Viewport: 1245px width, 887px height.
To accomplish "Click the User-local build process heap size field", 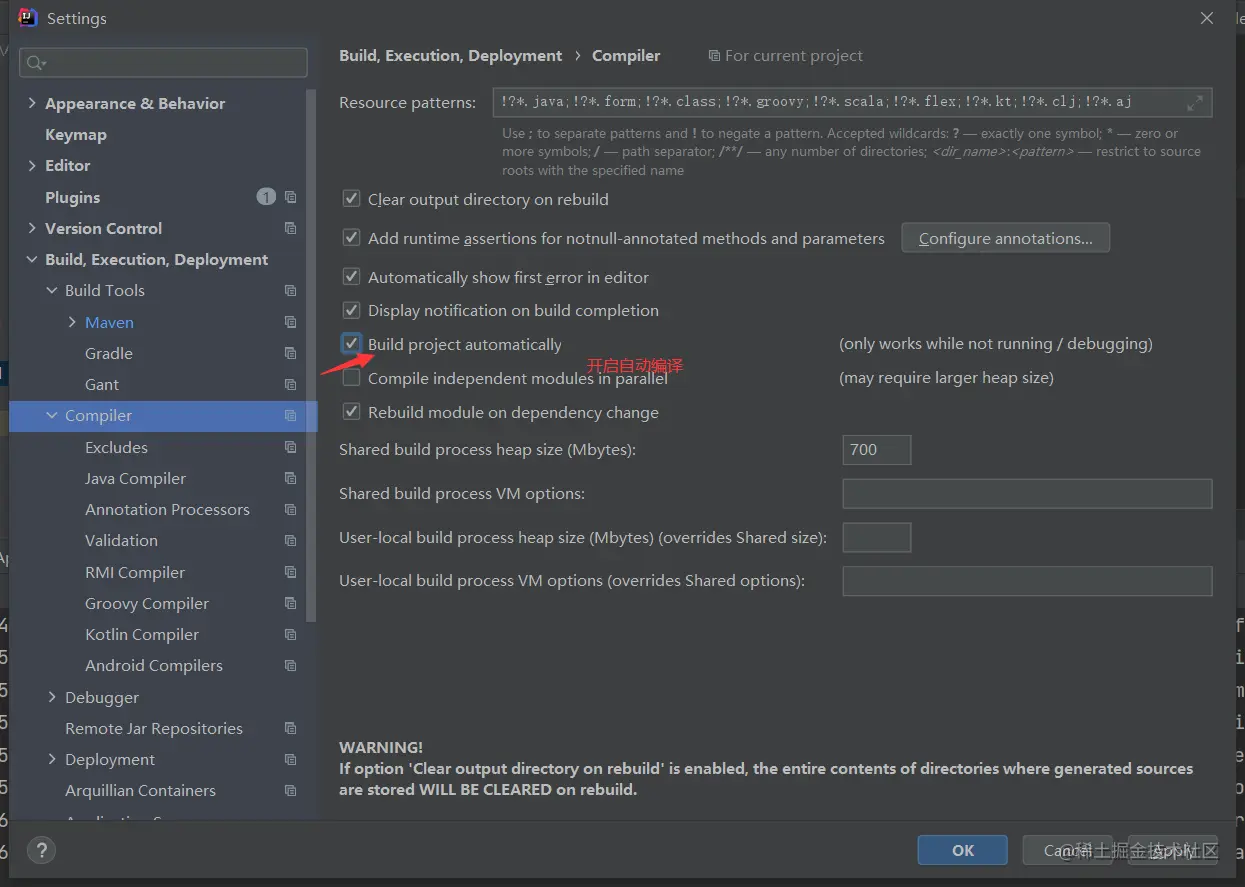I will [877, 537].
